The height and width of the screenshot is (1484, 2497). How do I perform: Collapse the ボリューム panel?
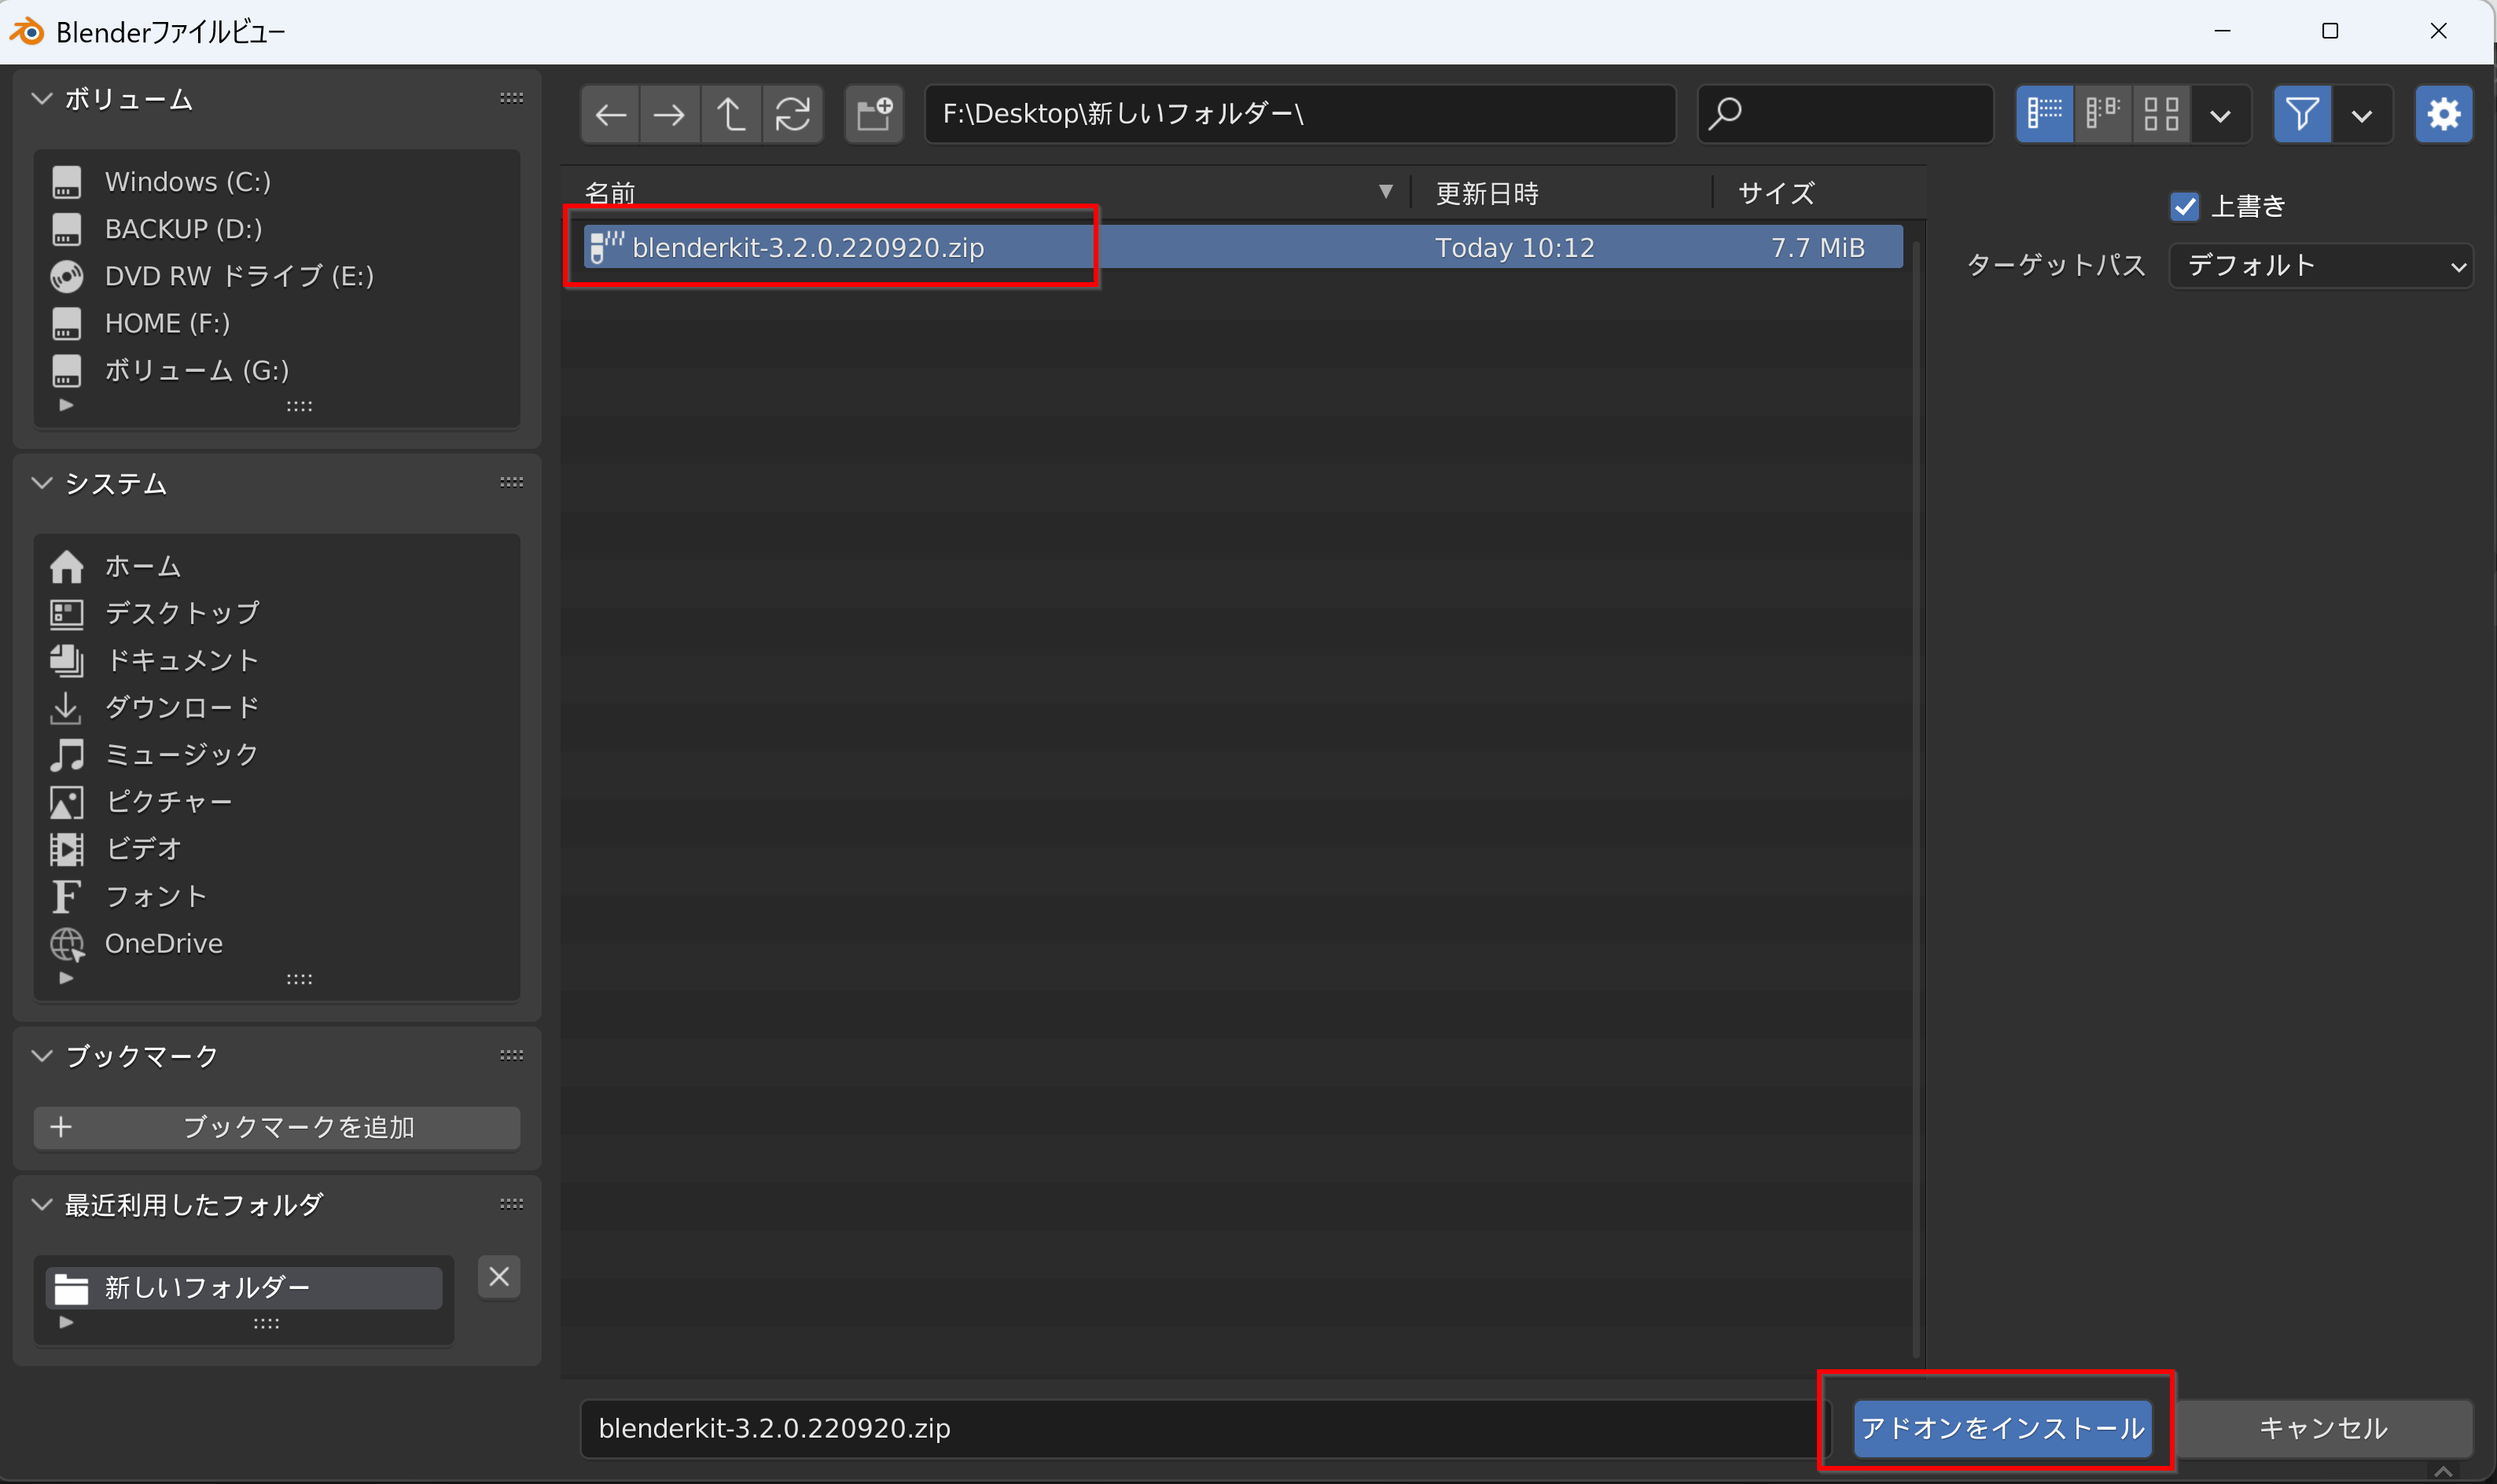42,99
